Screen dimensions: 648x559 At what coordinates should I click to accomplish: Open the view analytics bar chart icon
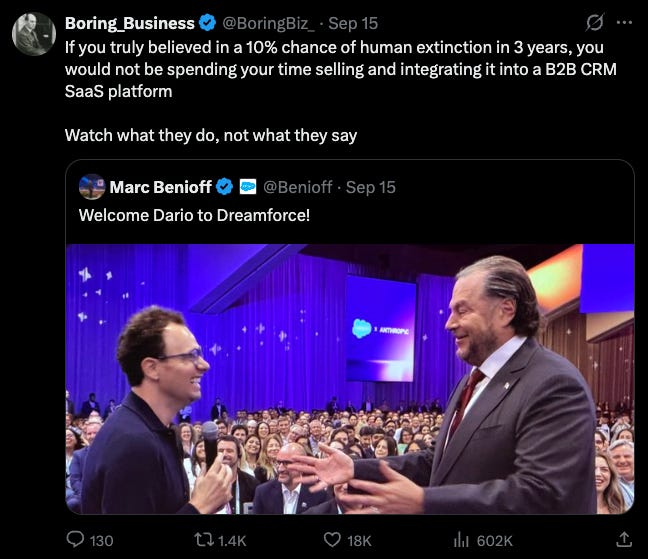tap(461, 540)
